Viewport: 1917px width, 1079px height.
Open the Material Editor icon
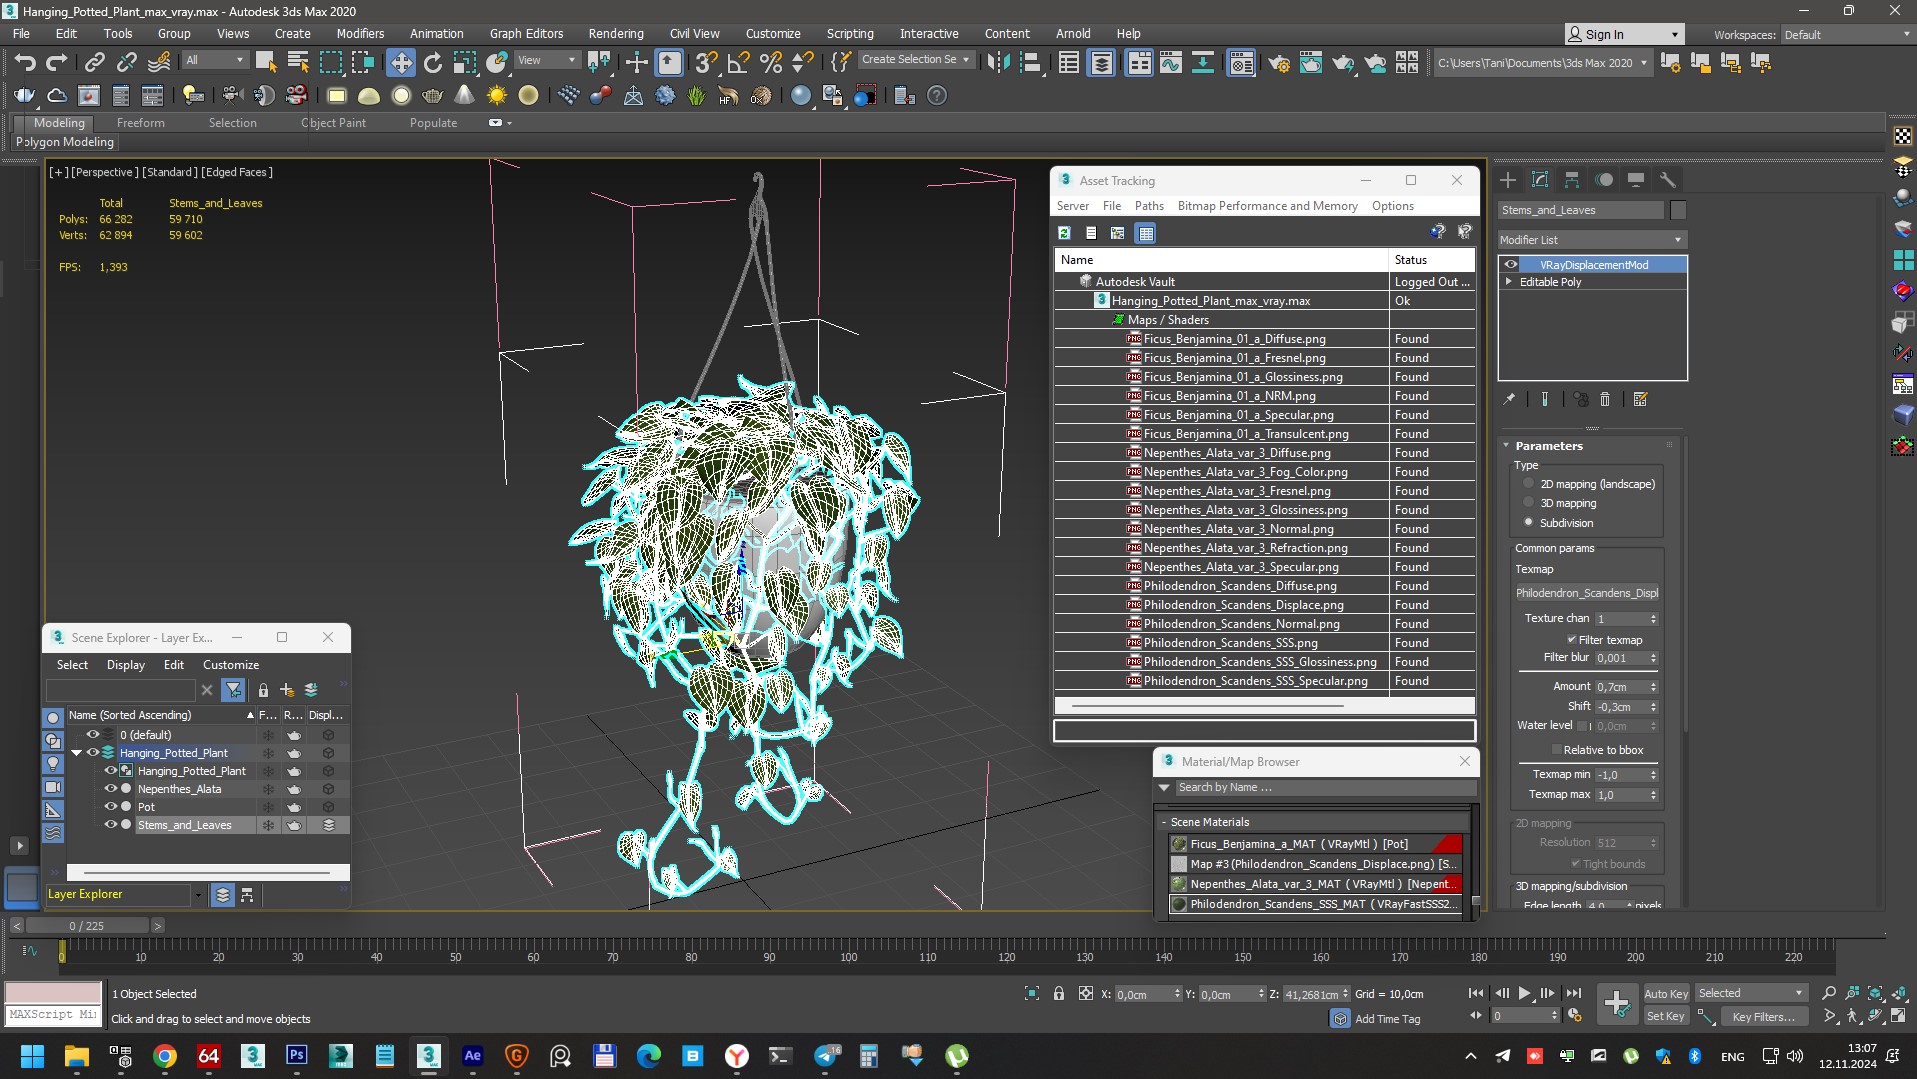click(1240, 63)
